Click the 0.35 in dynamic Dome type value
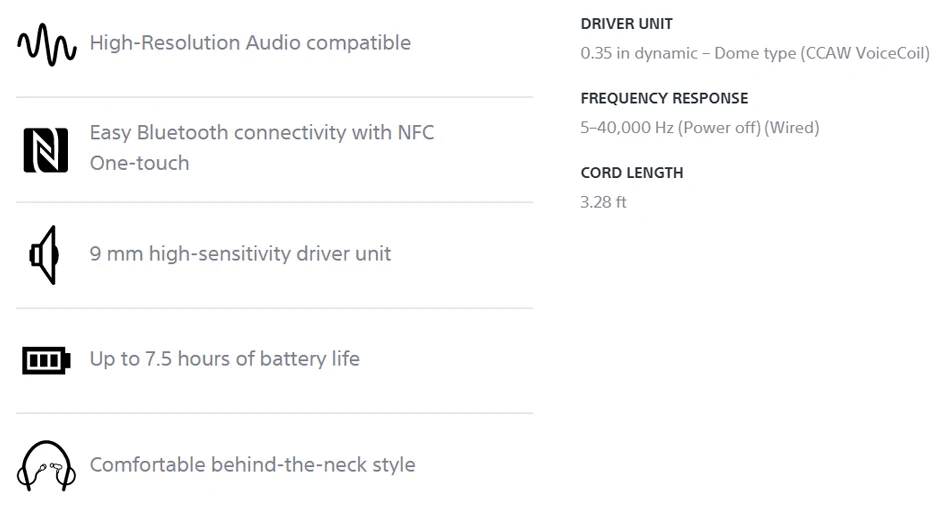Viewport: 950px width, 519px height. (x=755, y=53)
